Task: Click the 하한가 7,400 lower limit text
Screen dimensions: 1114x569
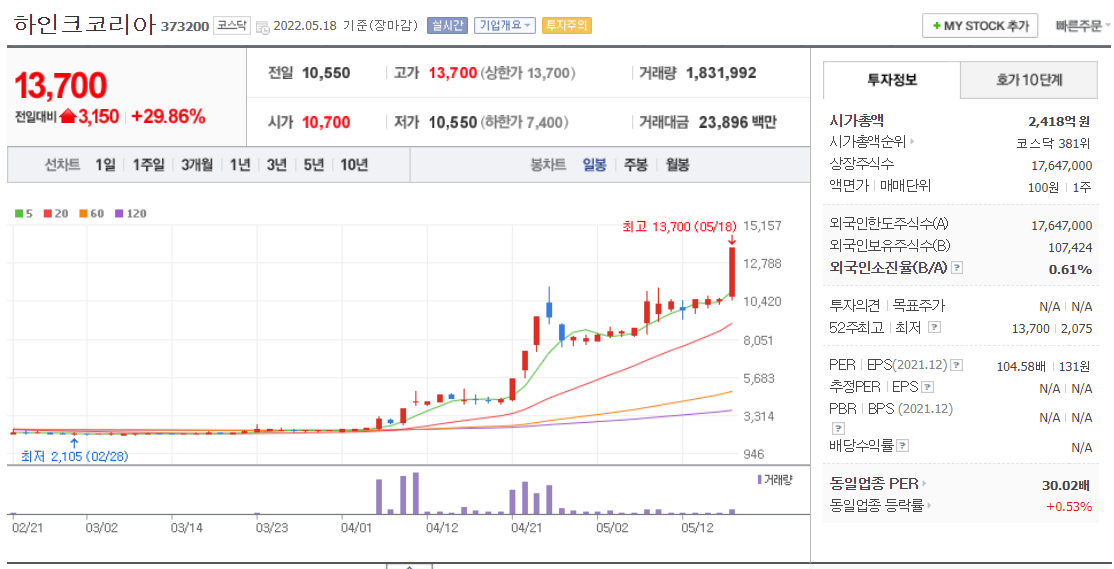Action: 524,122
